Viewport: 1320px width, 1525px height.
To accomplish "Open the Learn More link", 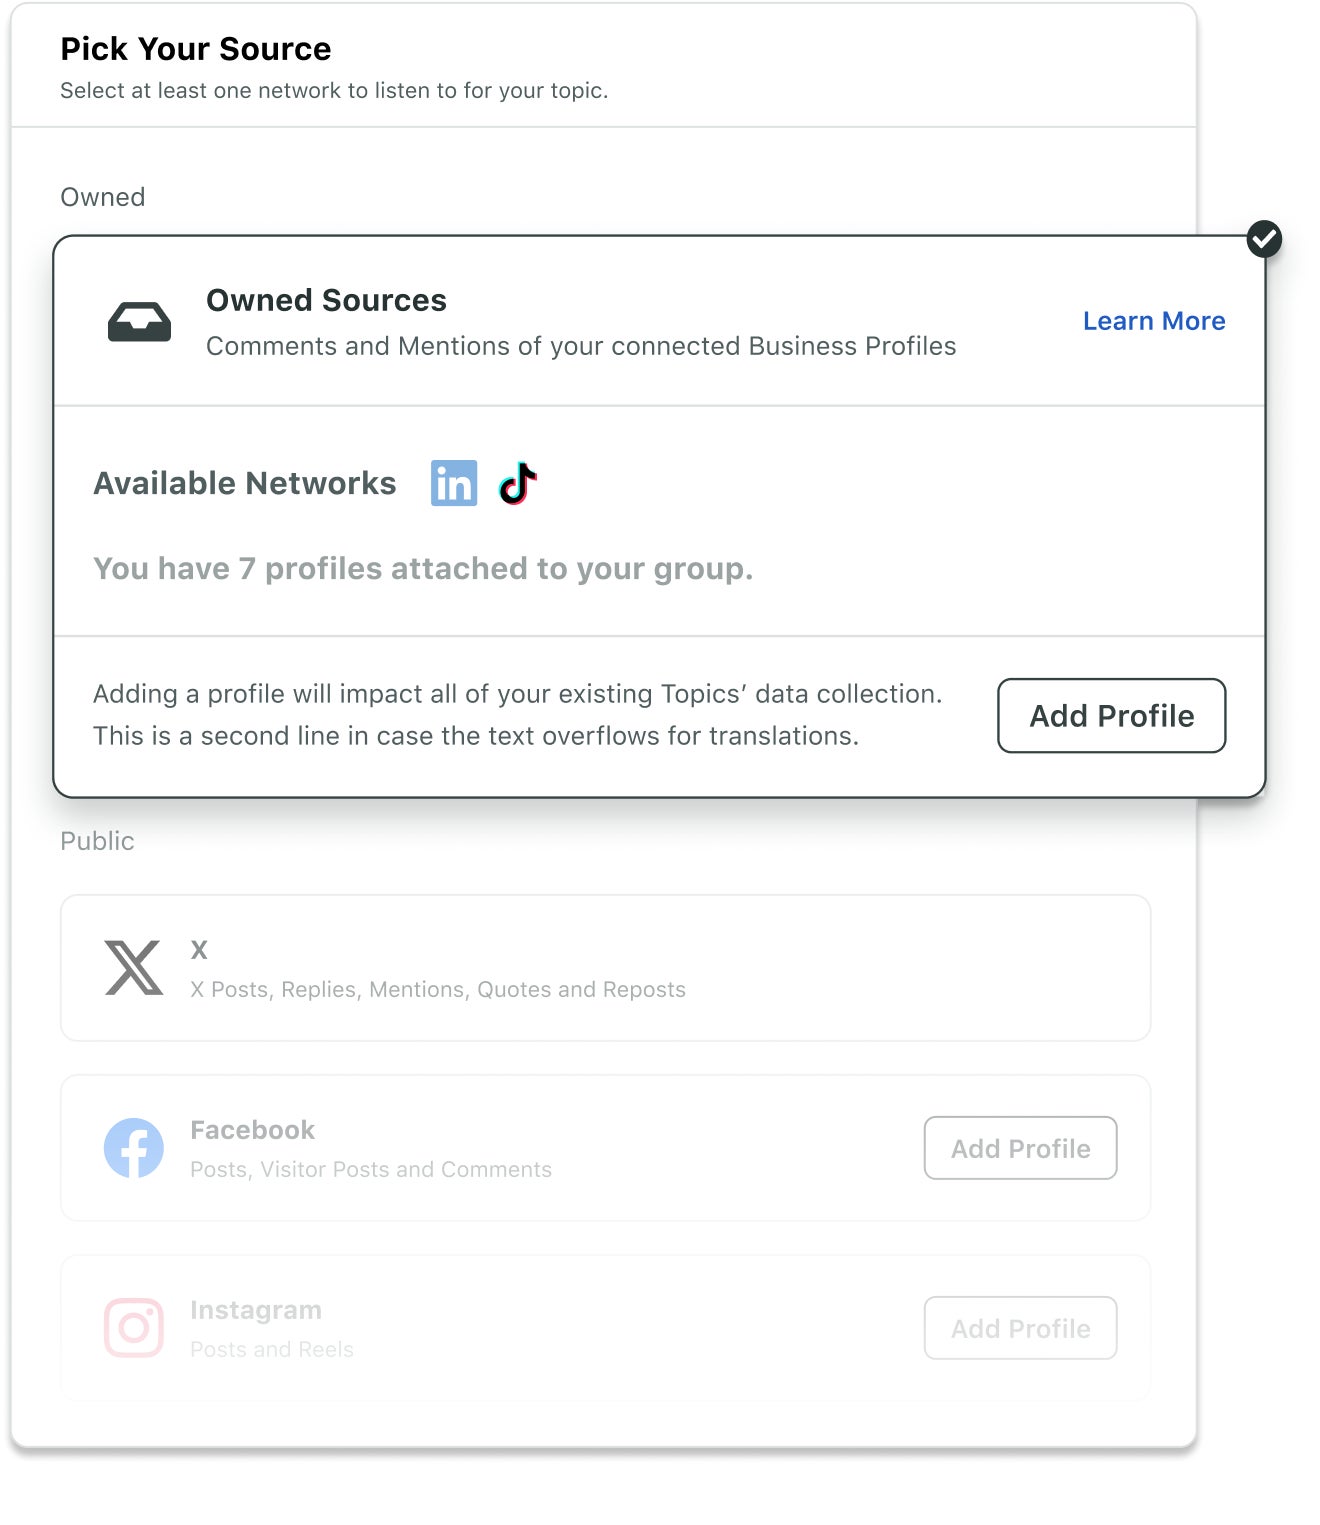I will click(1154, 321).
